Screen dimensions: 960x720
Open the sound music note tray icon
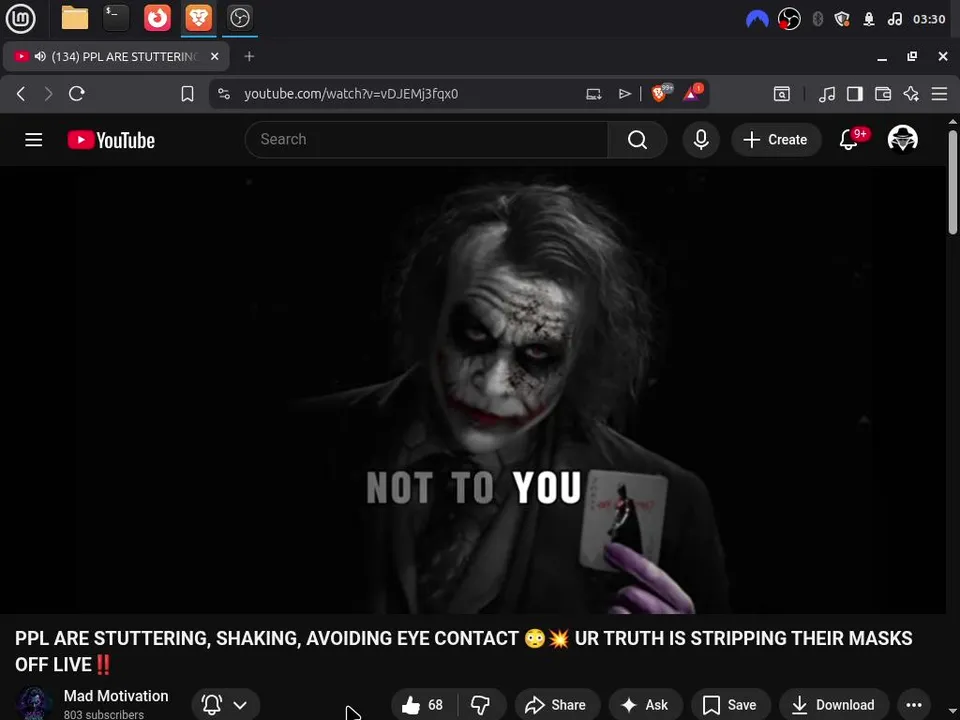[894, 20]
